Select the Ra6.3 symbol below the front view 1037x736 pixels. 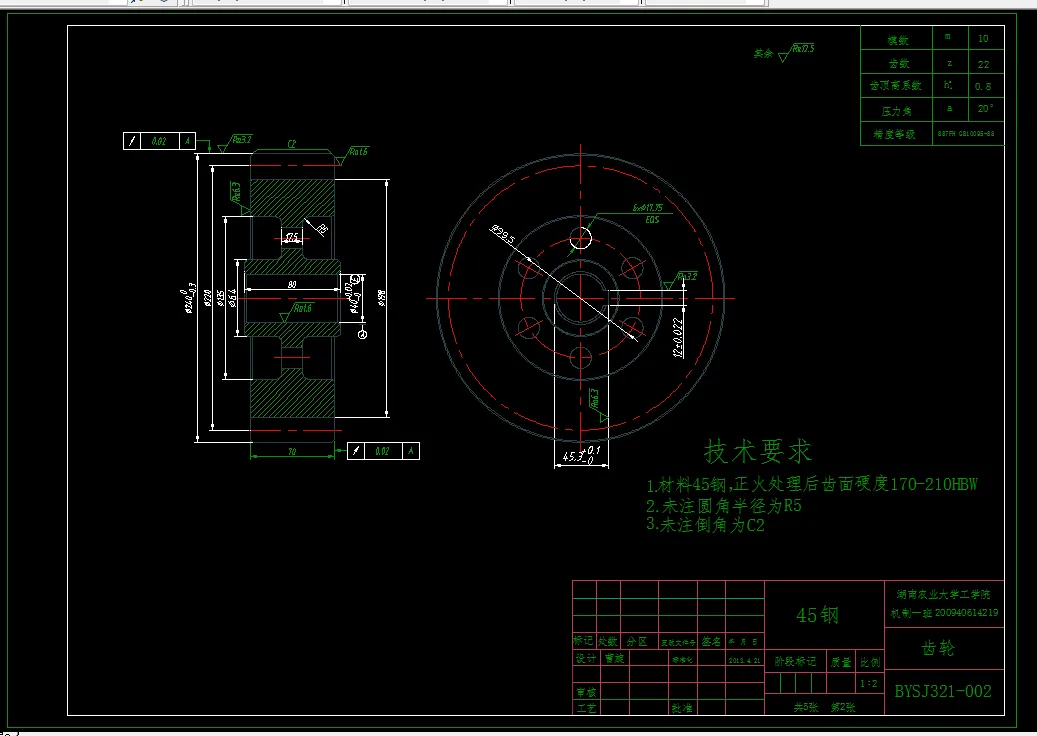coord(598,405)
